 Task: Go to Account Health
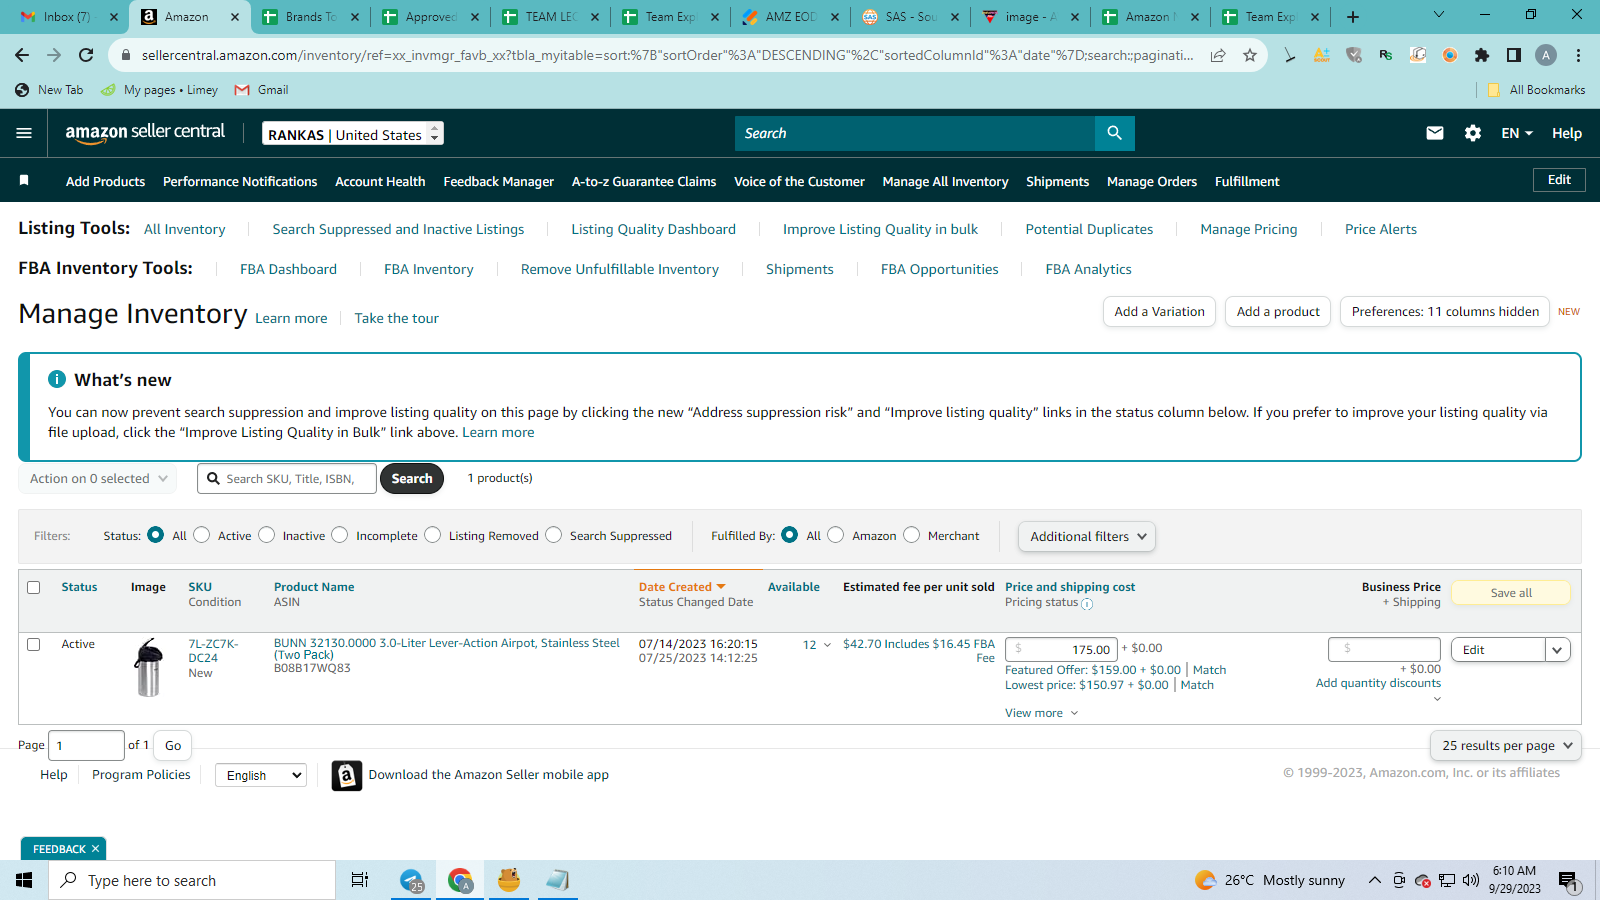pyautogui.click(x=380, y=181)
